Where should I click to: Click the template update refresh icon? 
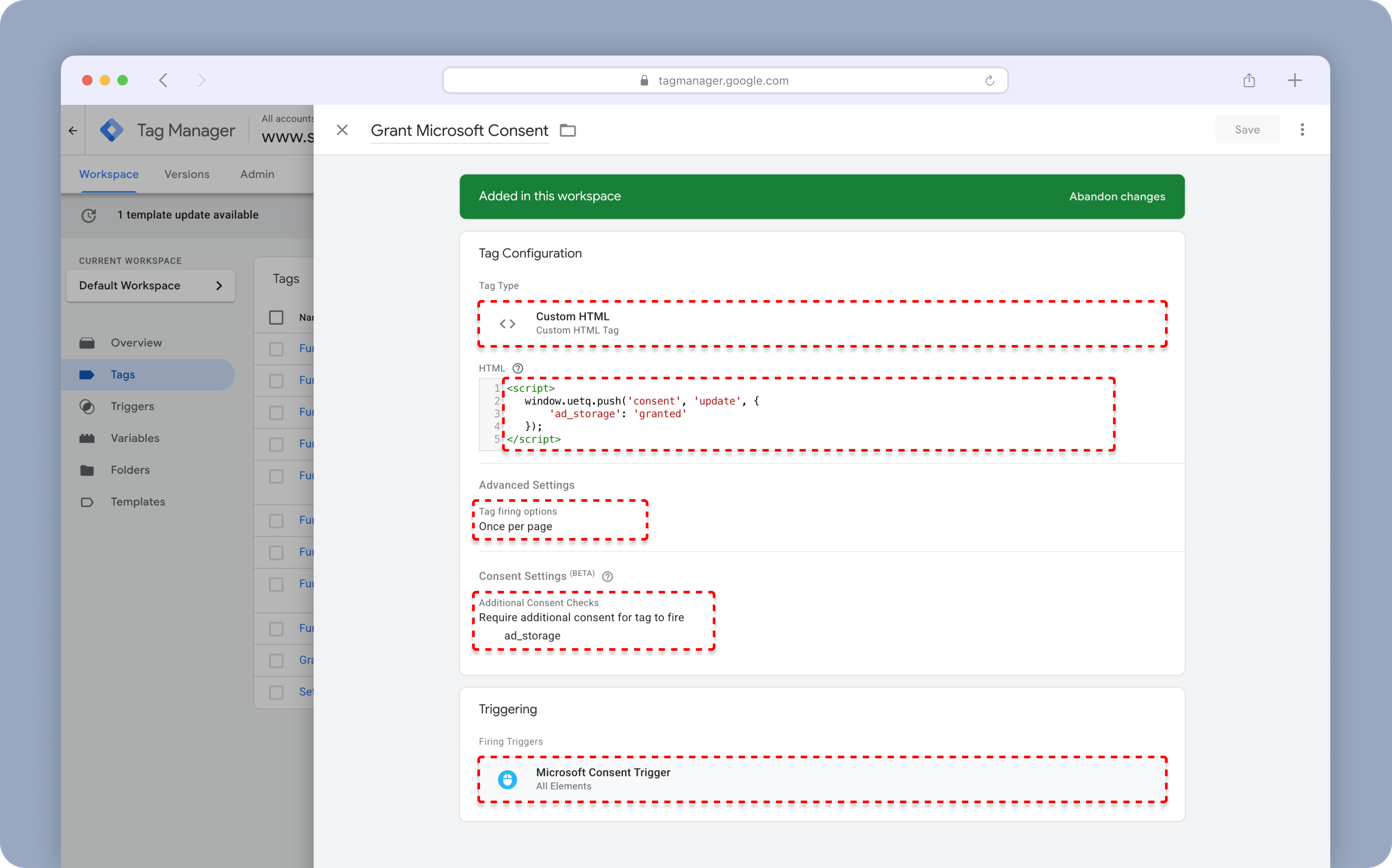coord(89,215)
